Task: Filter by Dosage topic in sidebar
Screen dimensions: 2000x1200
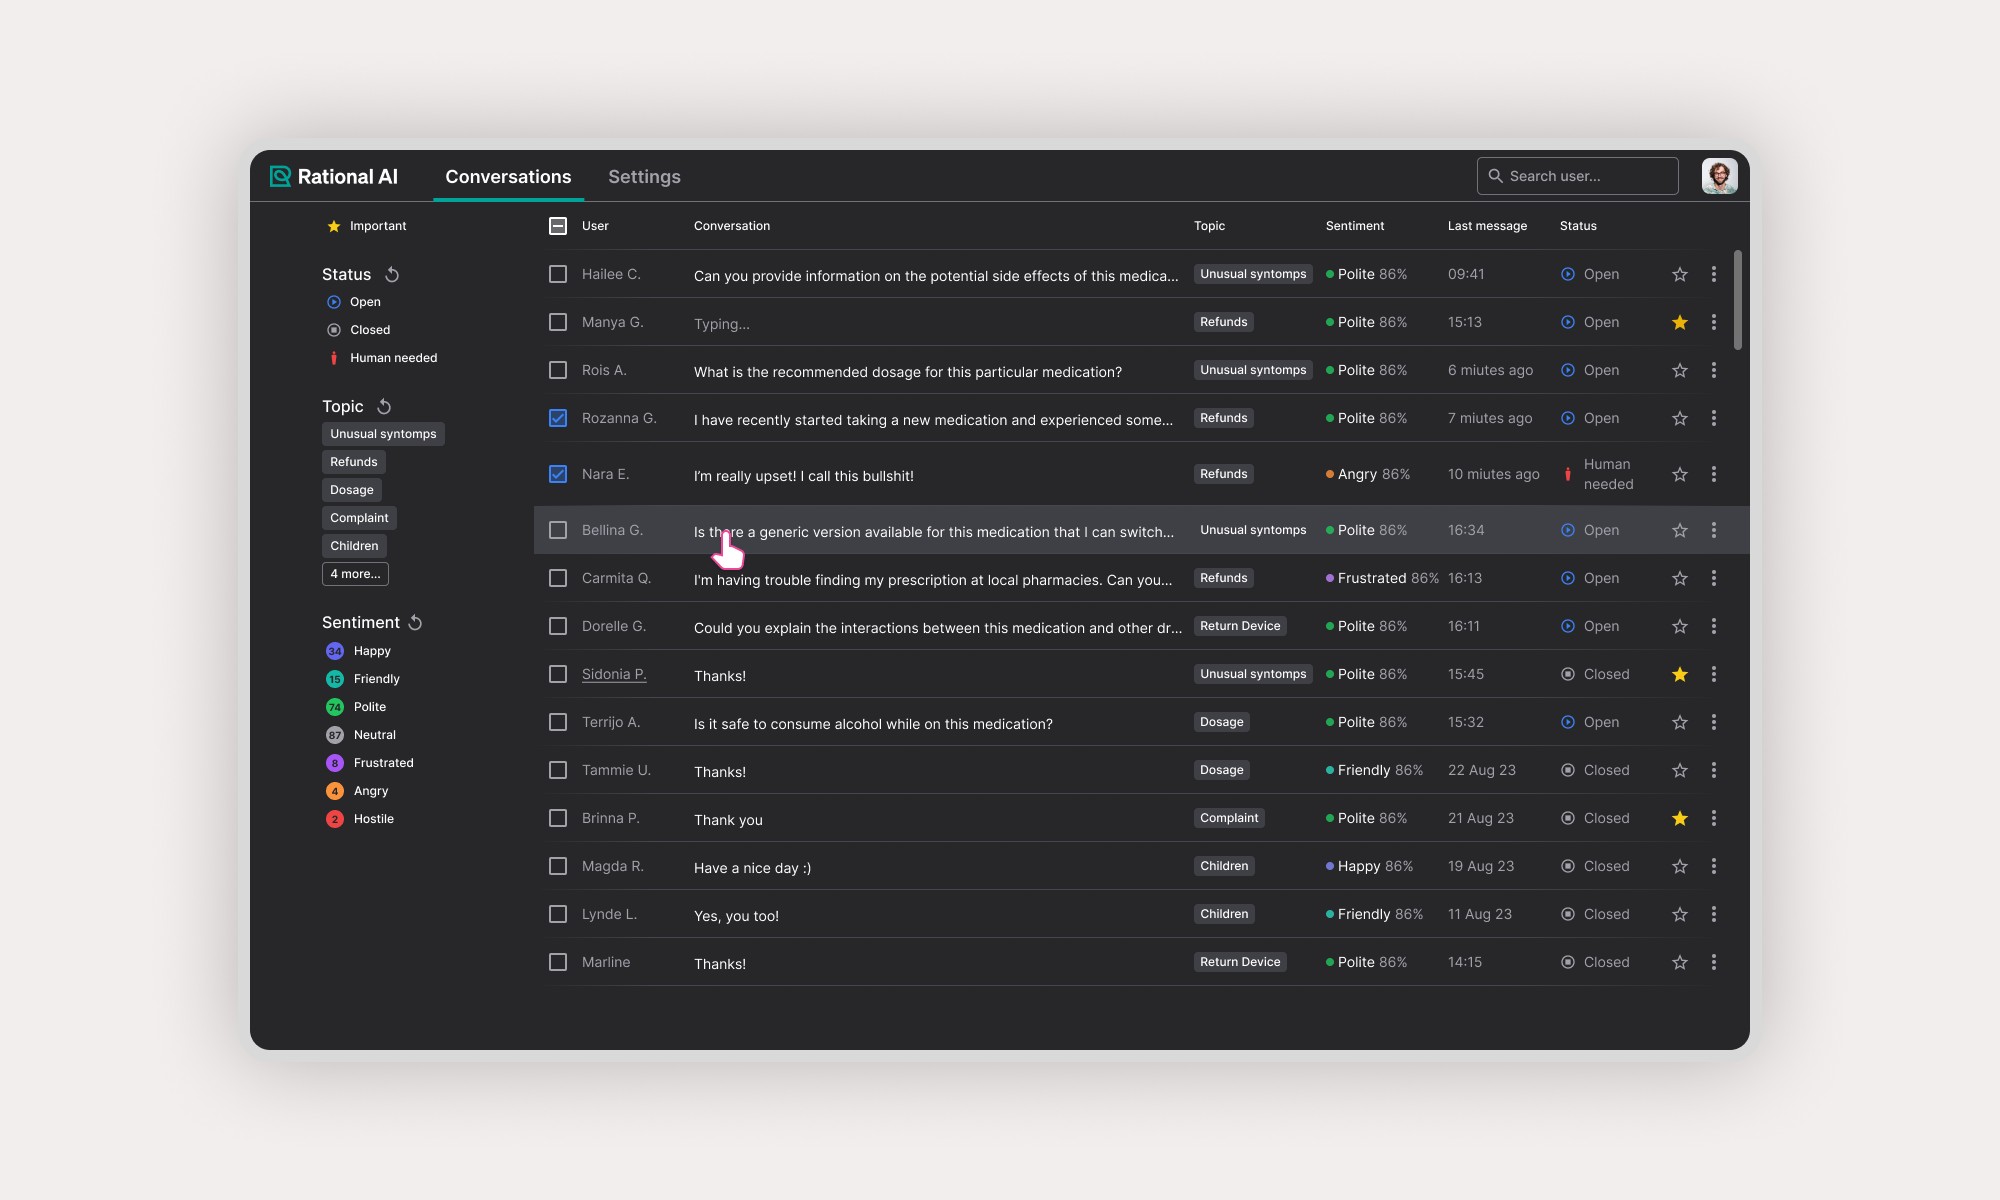Action: tap(352, 490)
